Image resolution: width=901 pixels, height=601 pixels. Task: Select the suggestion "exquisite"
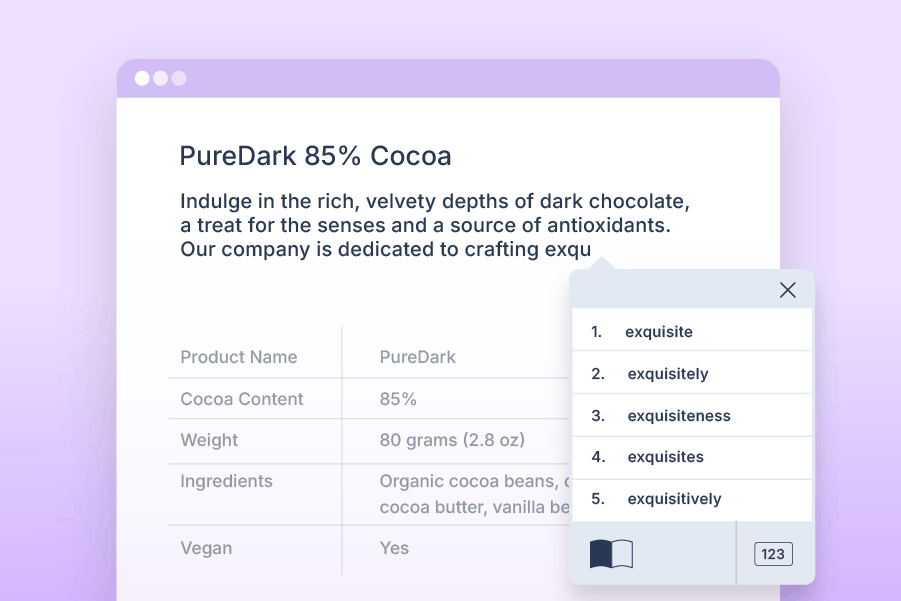[x=659, y=332]
